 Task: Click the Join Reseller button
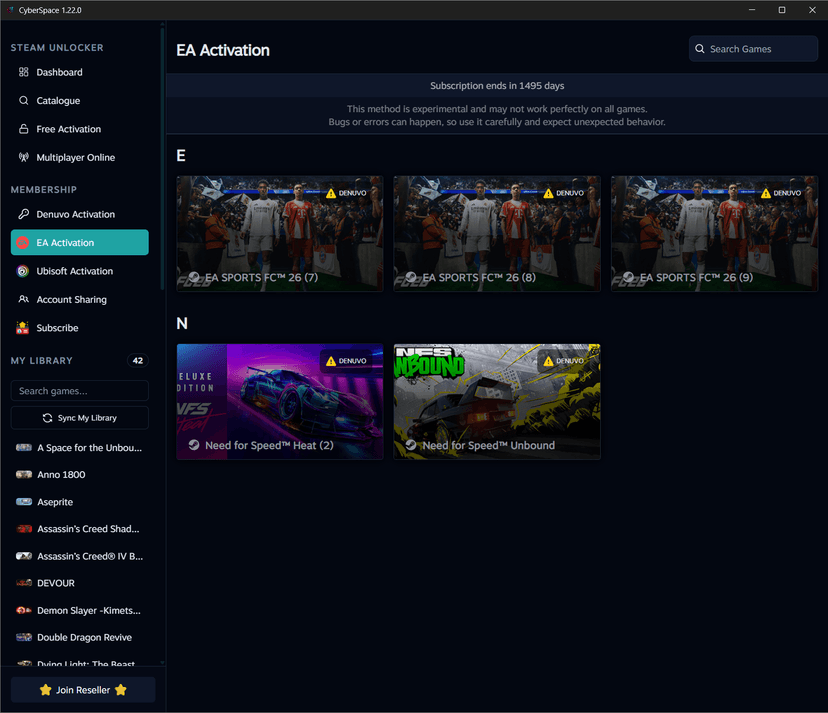click(x=82, y=689)
